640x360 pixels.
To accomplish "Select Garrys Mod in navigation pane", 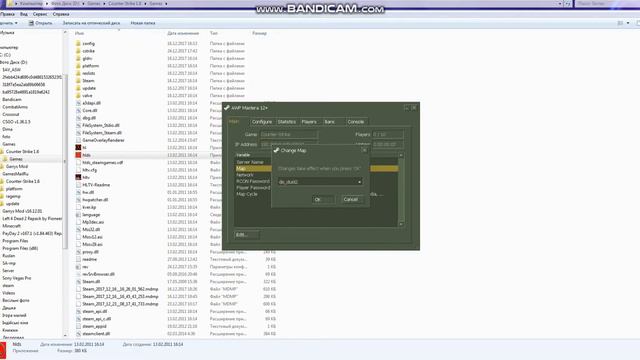I will point(17,167).
